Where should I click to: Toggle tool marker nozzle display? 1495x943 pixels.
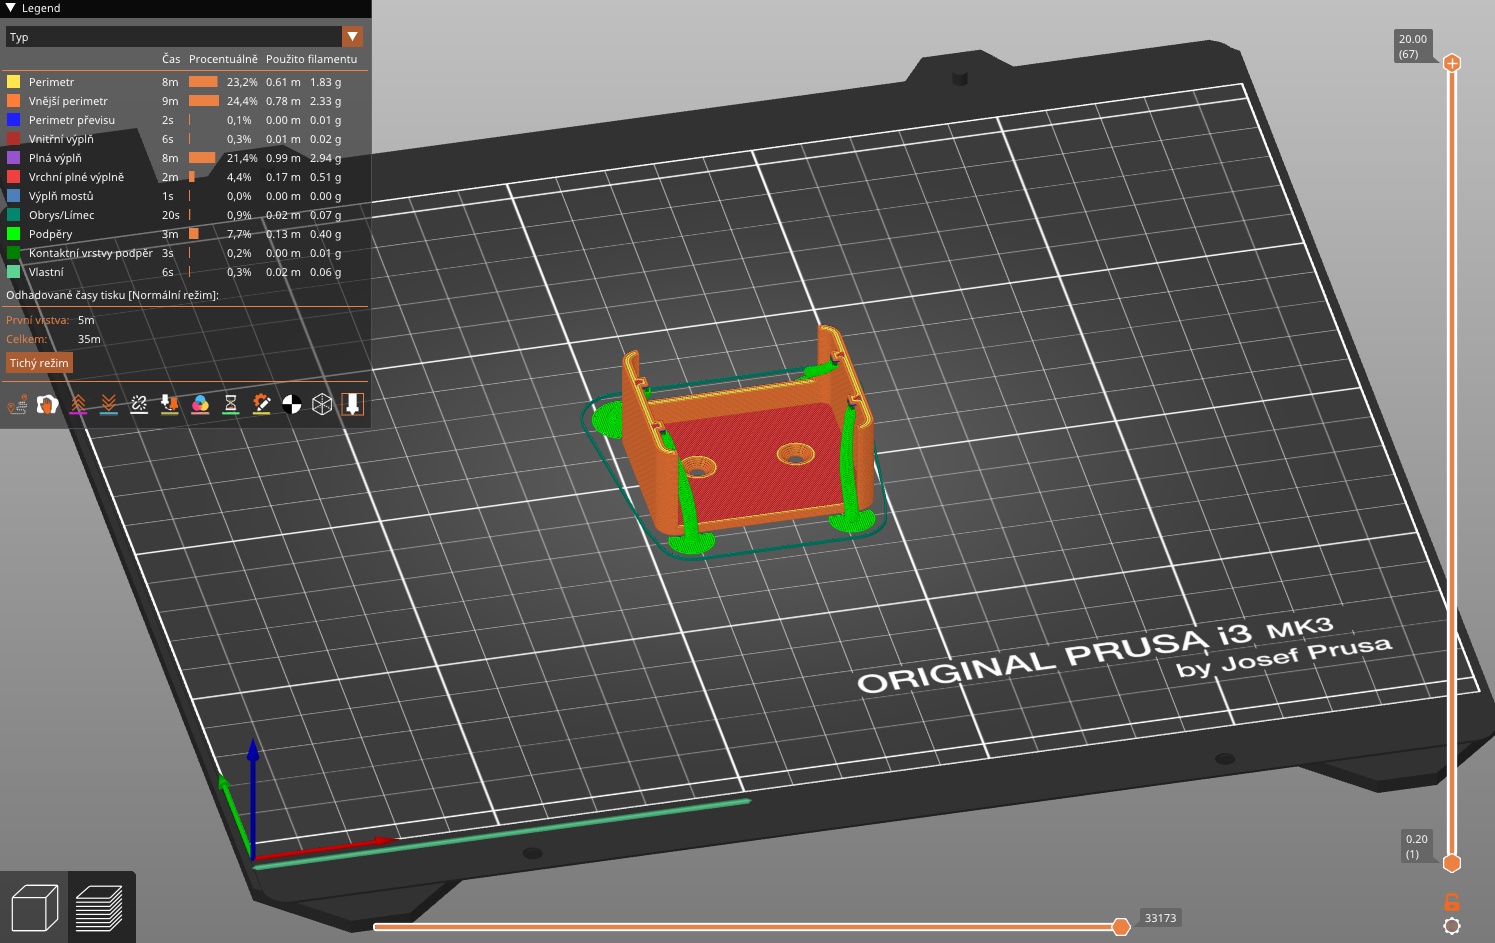(x=352, y=404)
